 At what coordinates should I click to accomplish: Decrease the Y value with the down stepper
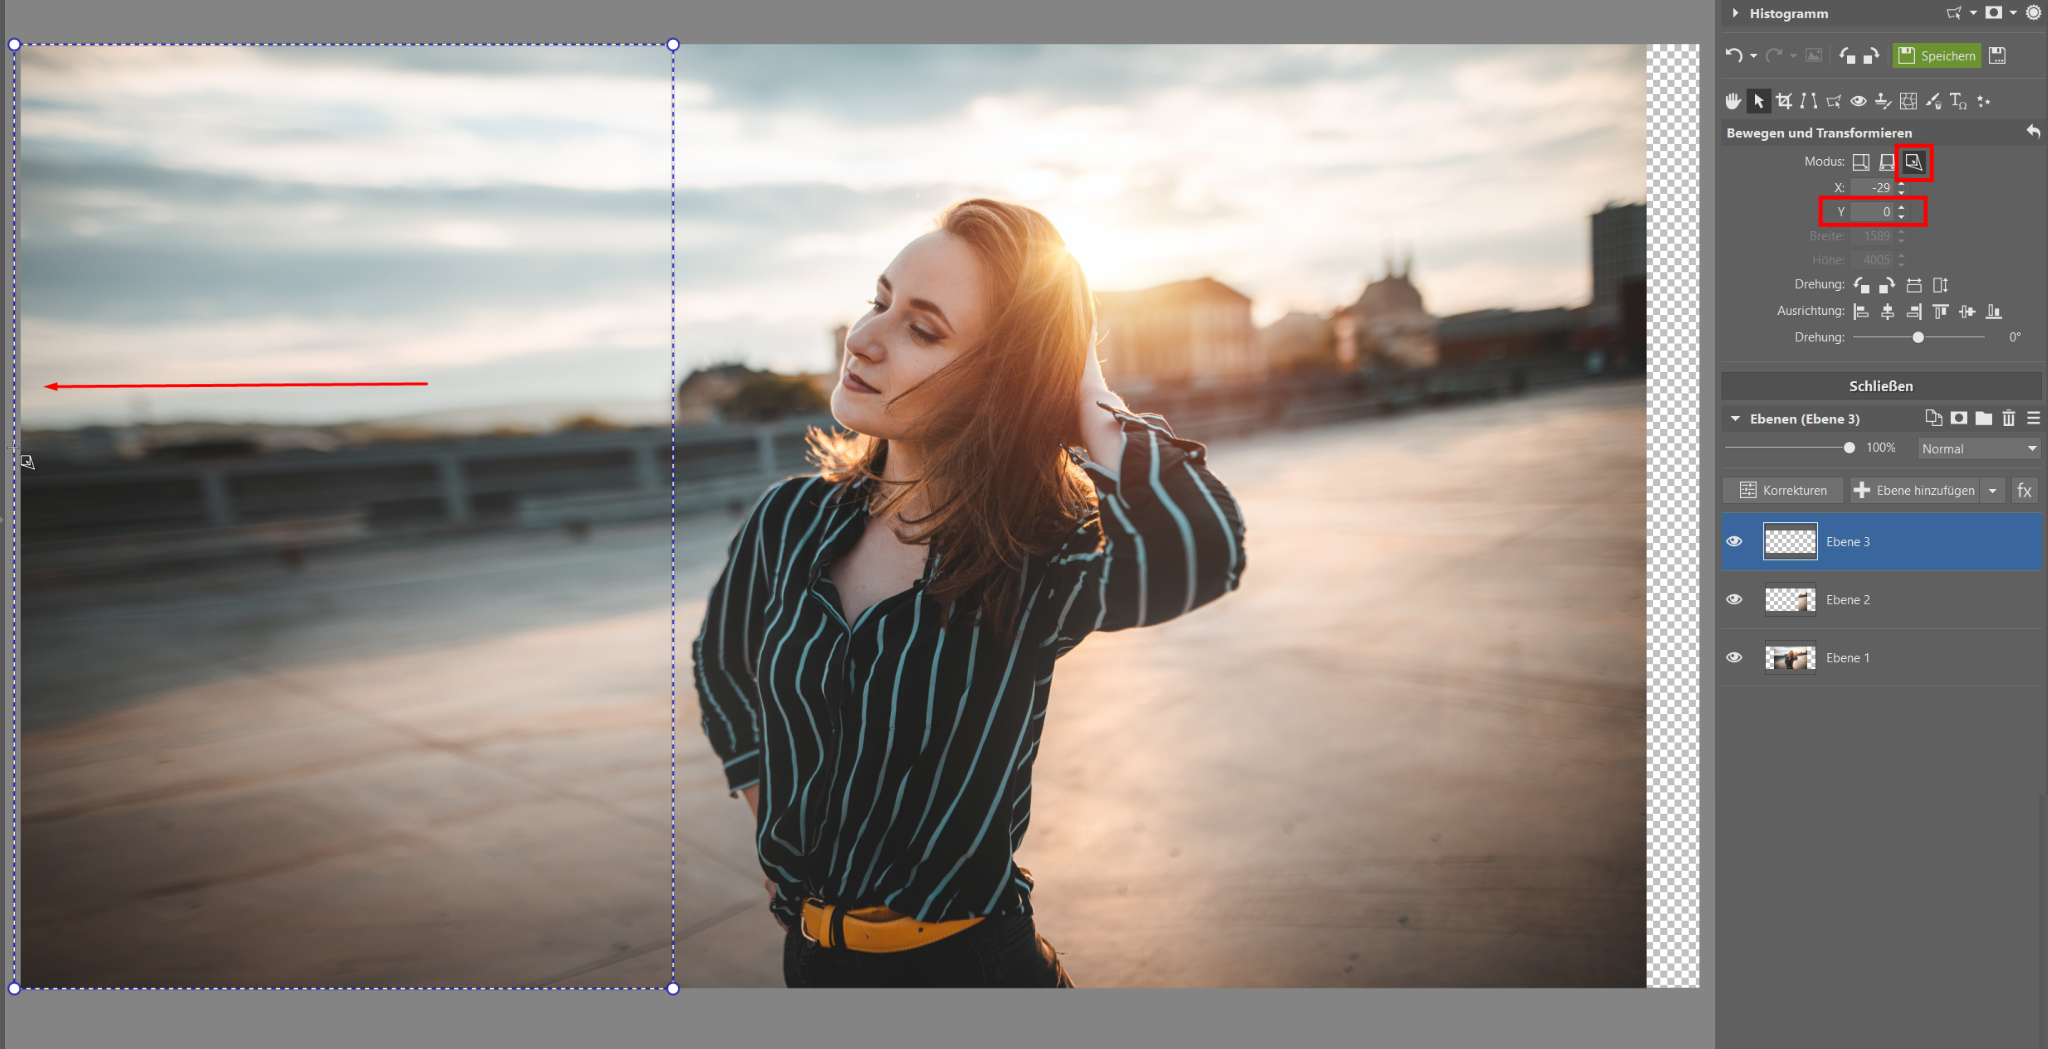click(1901, 216)
